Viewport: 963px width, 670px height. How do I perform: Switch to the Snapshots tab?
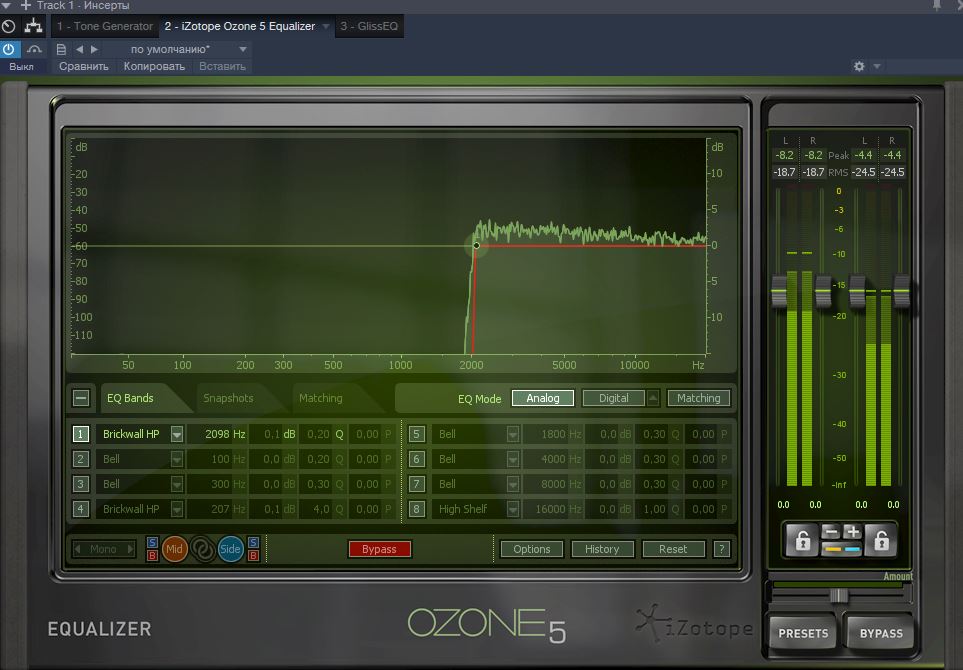click(x=228, y=398)
